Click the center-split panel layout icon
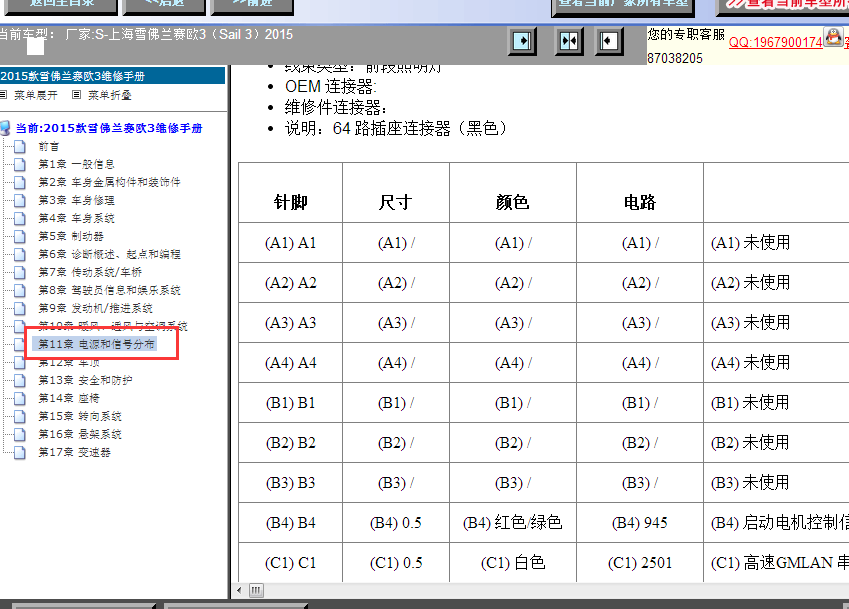849x609 pixels. point(569,41)
